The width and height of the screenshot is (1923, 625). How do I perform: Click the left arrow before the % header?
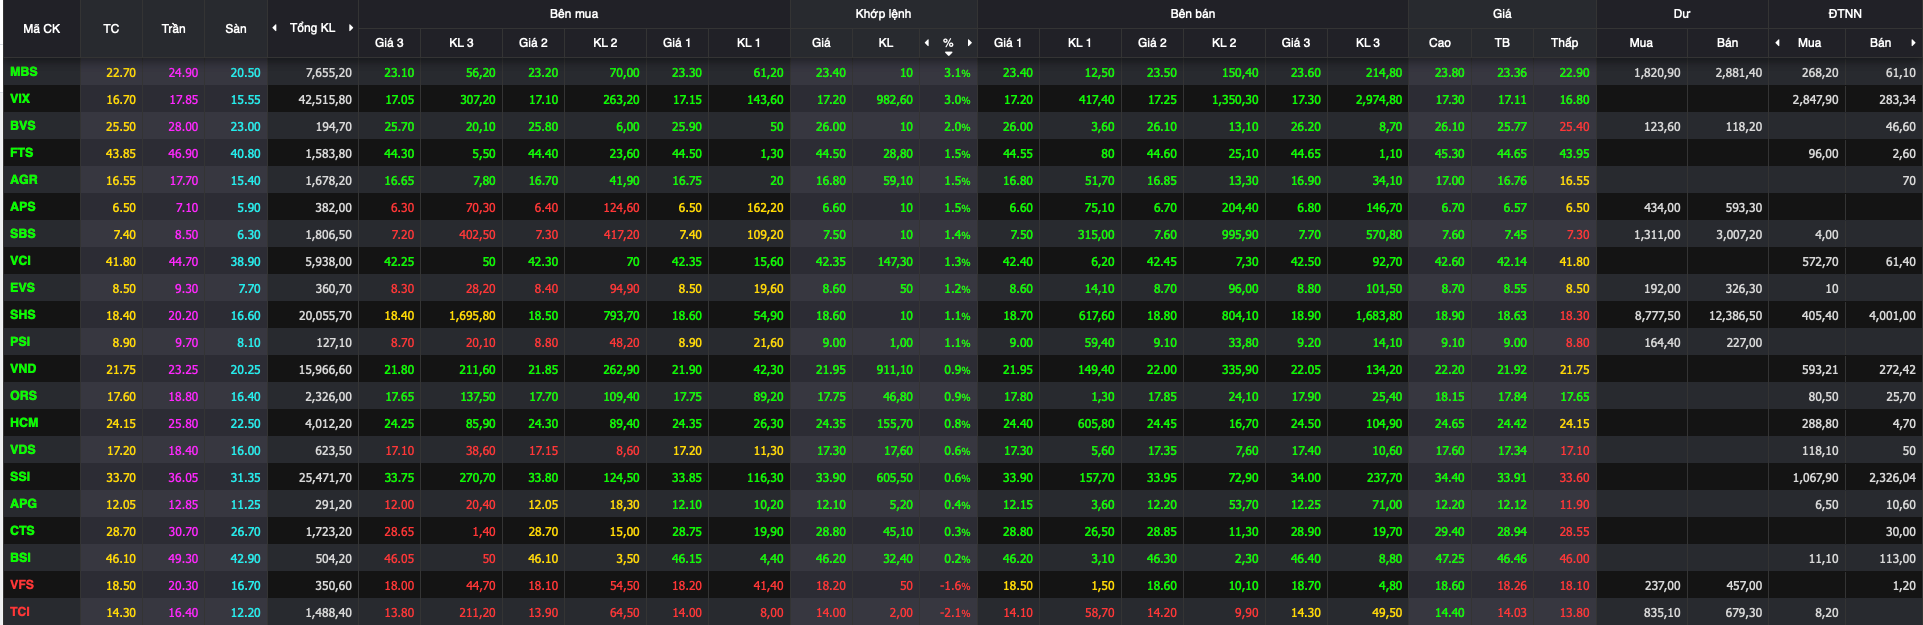coord(927,43)
